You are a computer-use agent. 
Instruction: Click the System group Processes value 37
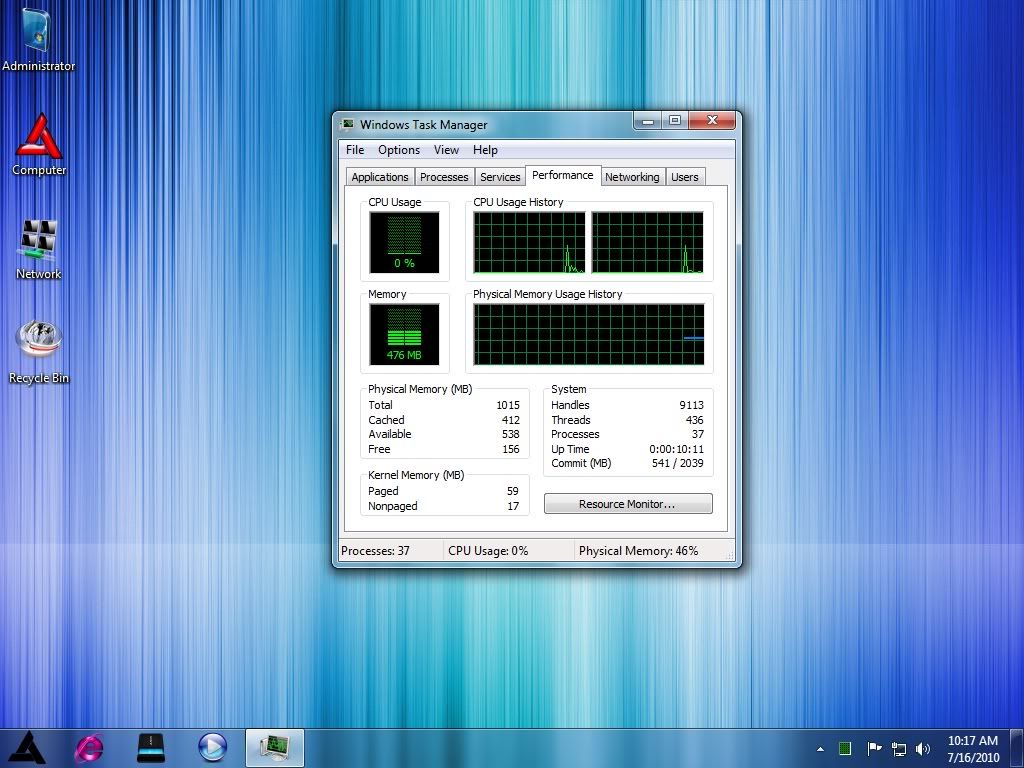[x=698, y=434]
